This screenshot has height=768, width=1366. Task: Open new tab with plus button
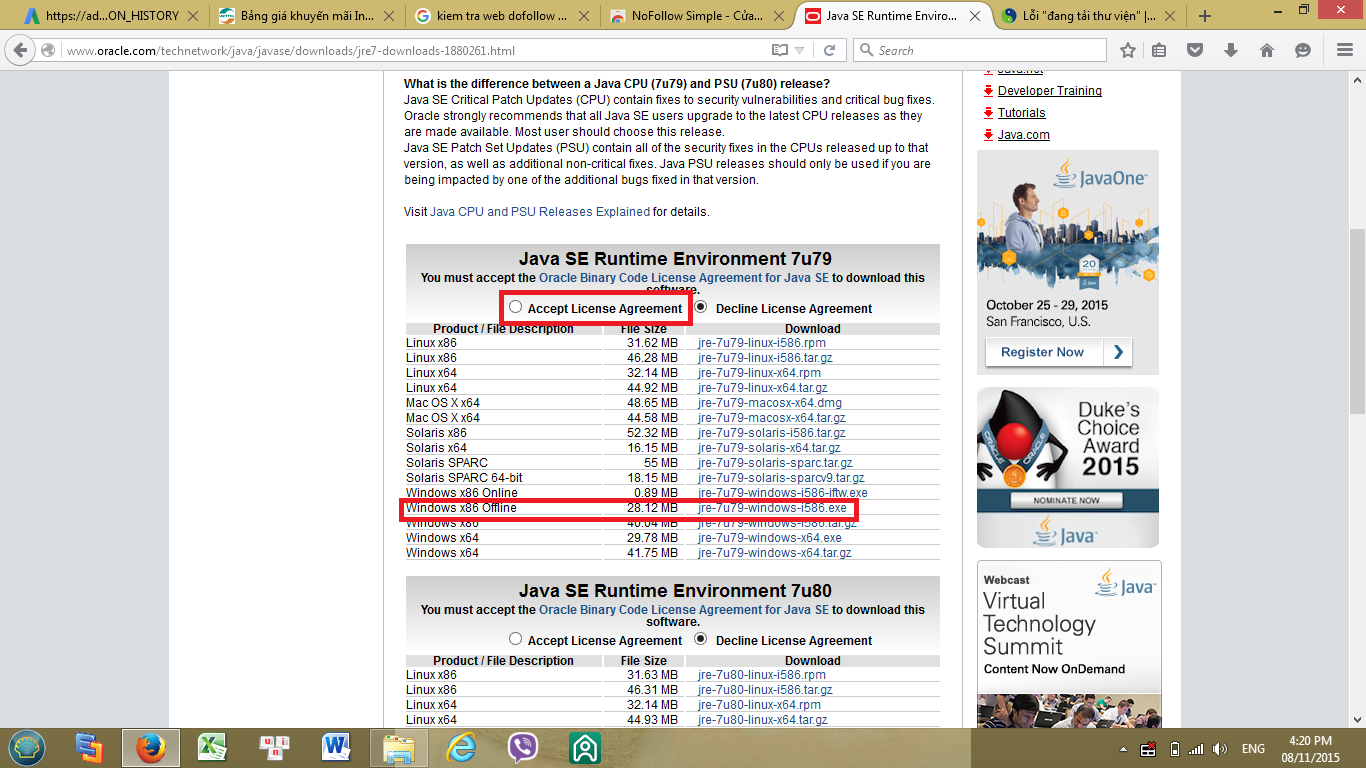[x=1205, y=16]
